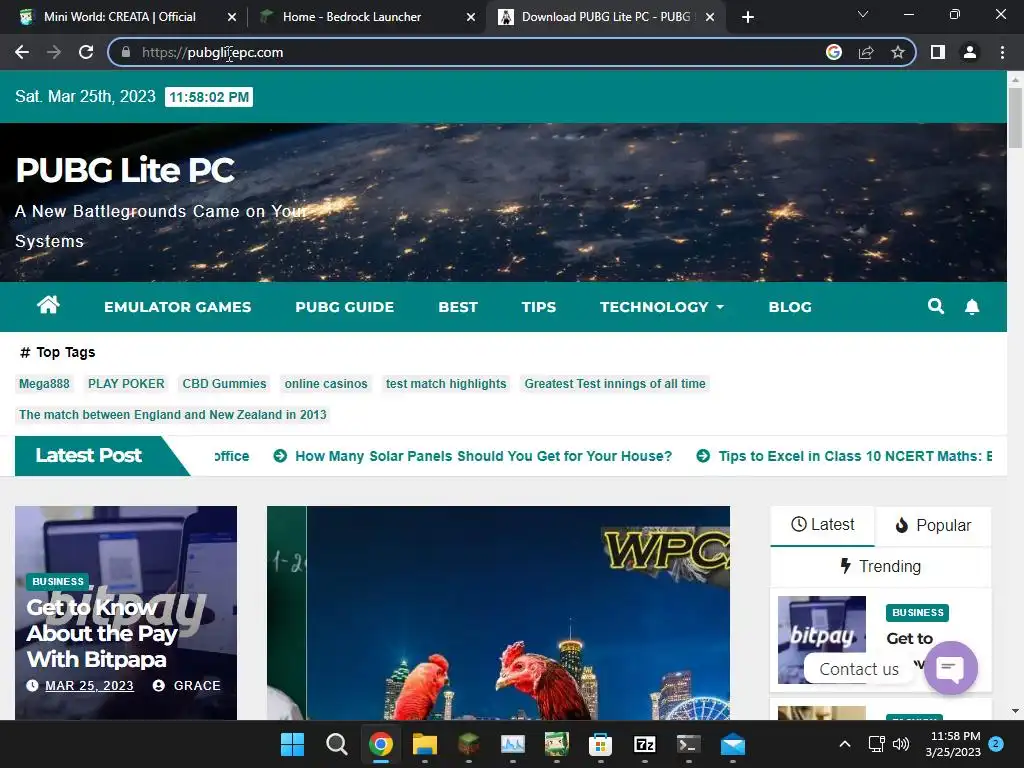Click the notification bell icon
Screen dimensions: 1024x768
[972, 306]
